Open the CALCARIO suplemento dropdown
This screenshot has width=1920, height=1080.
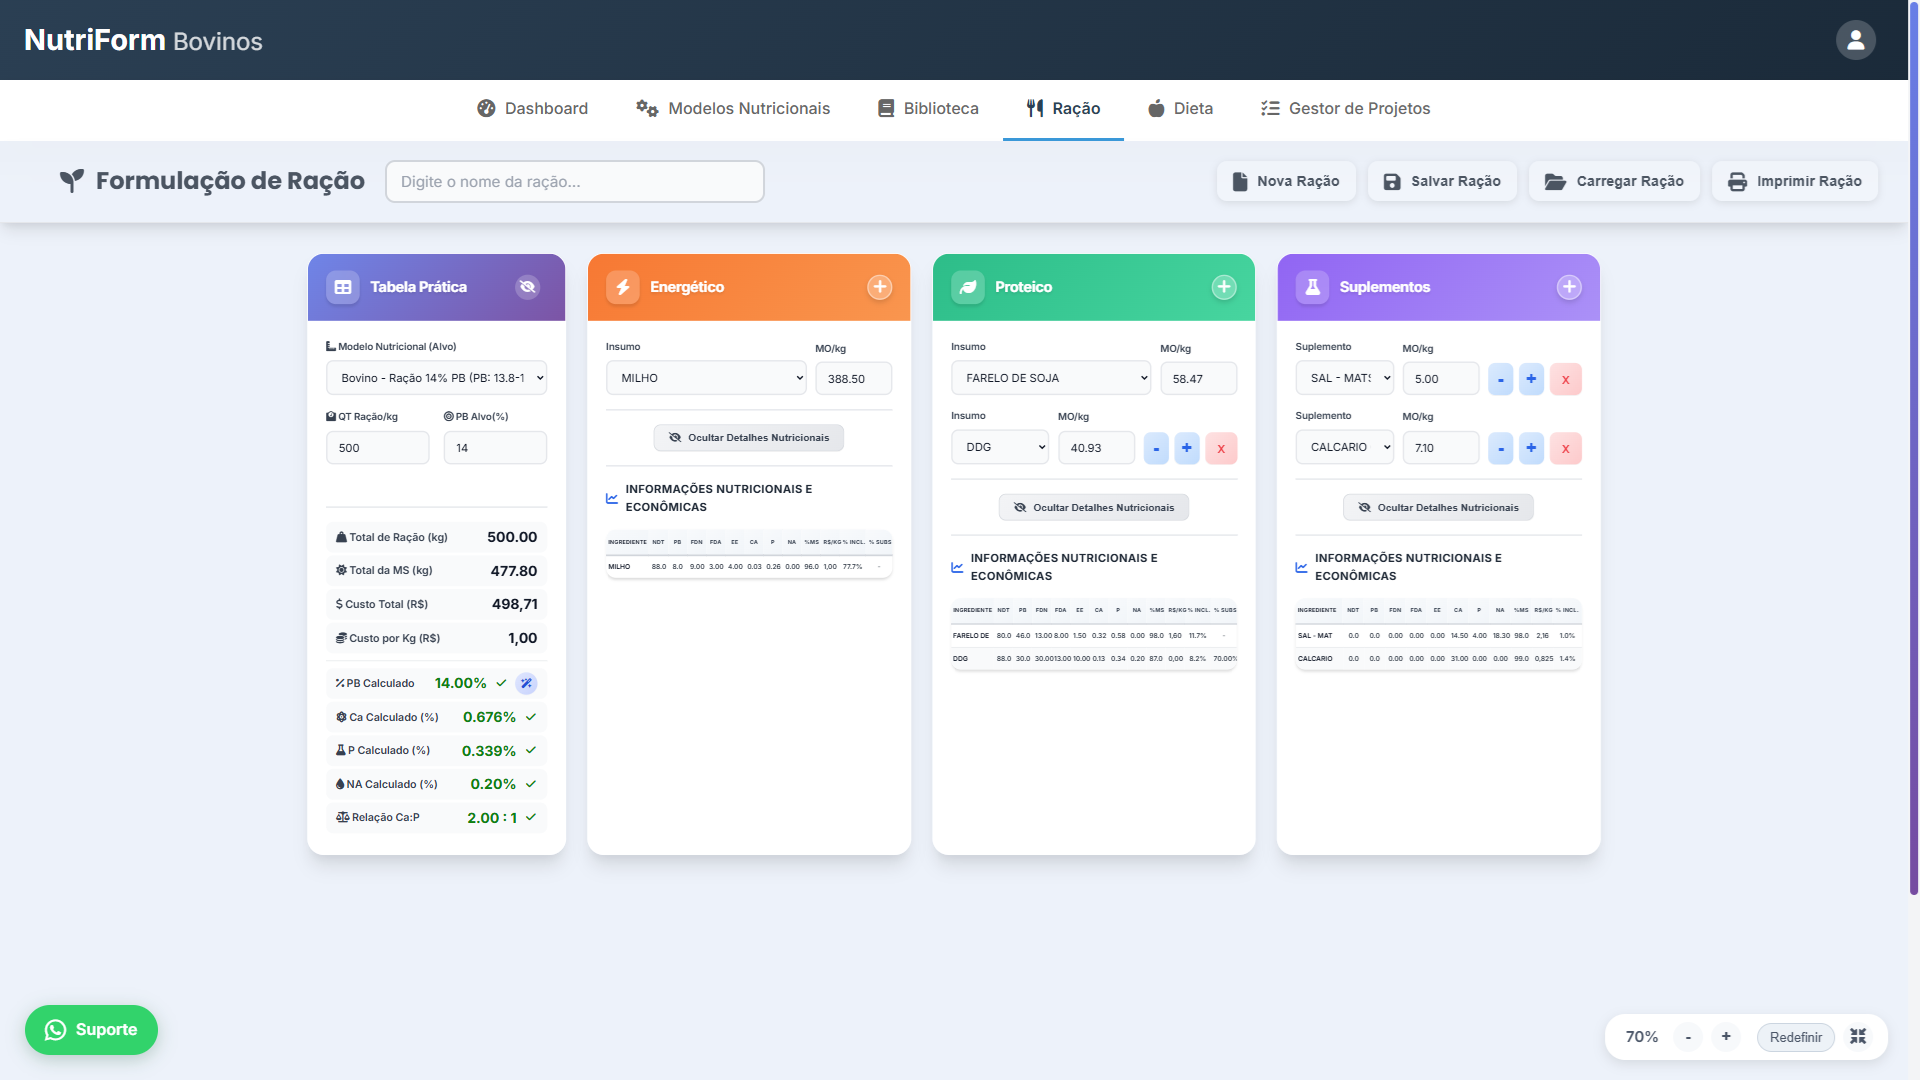pos(1344,447)
